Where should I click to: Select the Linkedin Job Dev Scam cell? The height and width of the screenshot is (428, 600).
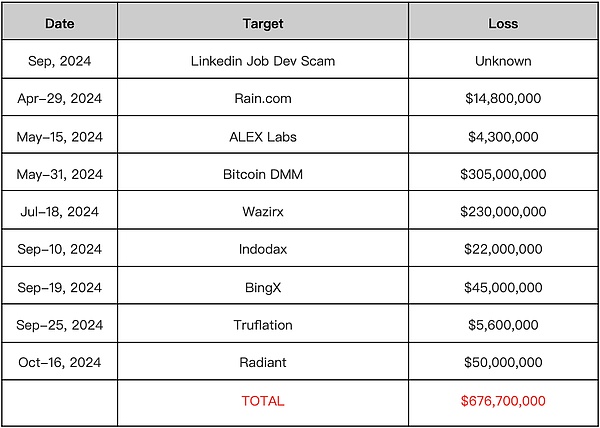click(262, 60)
